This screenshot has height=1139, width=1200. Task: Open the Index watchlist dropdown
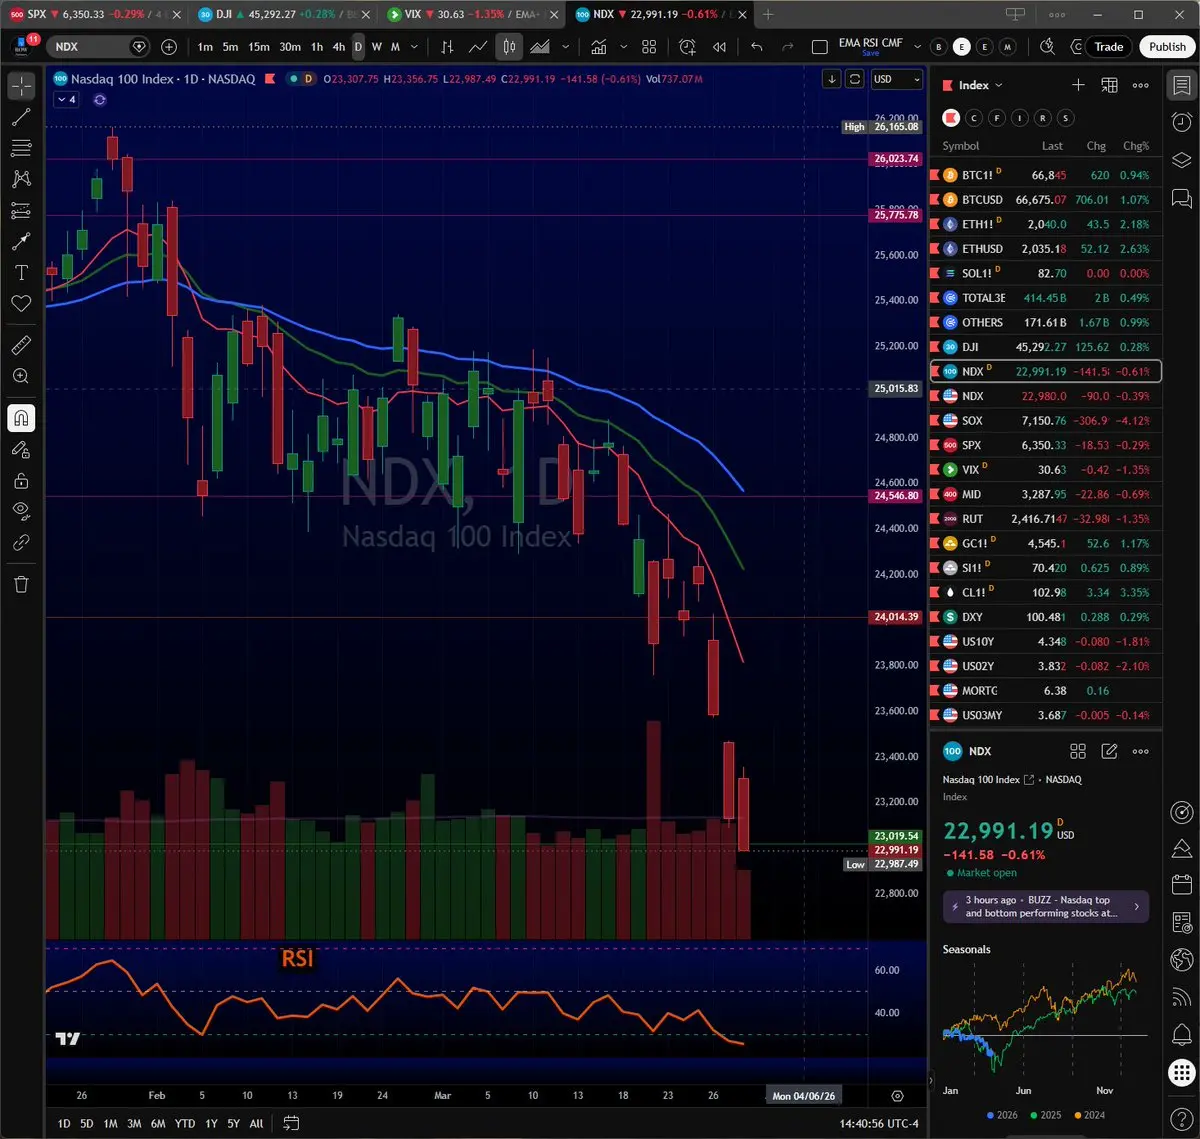point(980,85)
